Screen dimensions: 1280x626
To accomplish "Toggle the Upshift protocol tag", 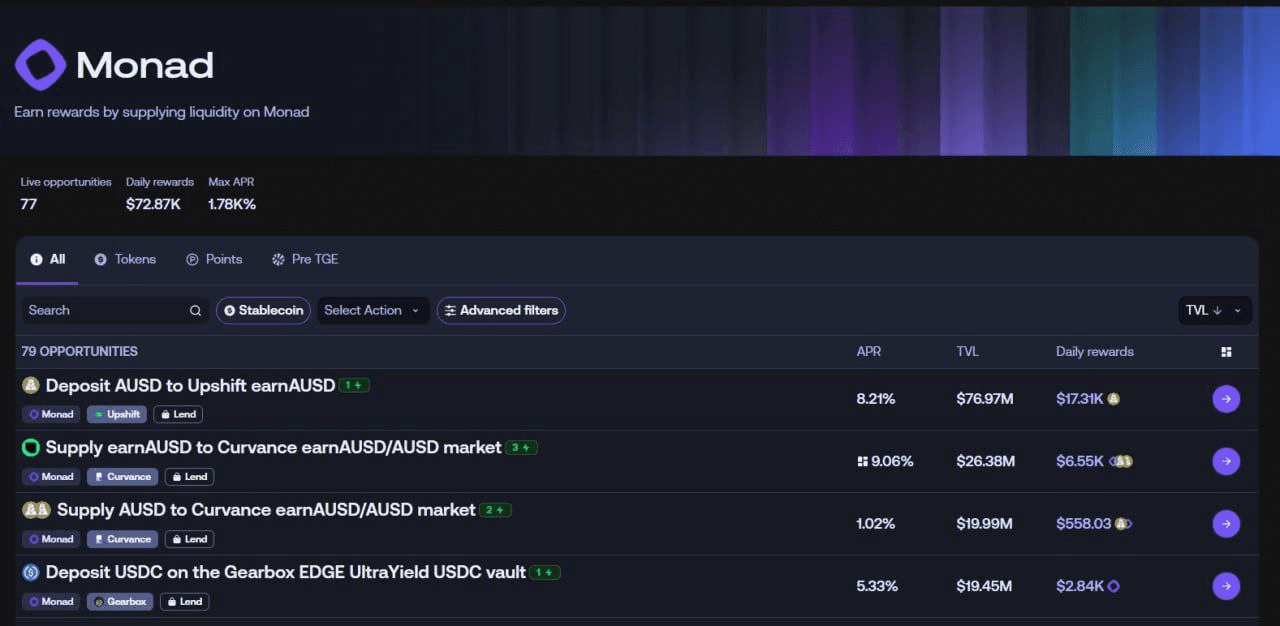I will (x=117, y=414).
